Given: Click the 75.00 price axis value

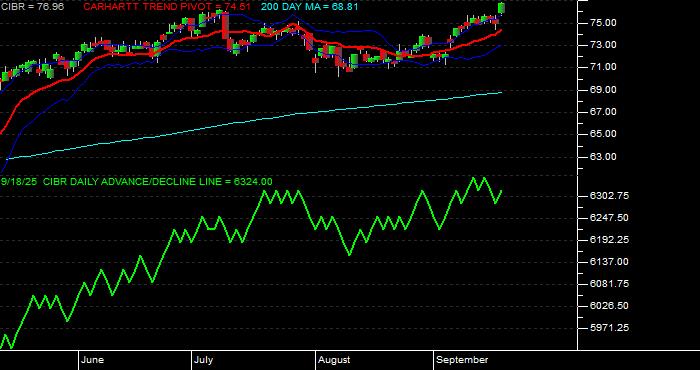Looking at the screenshot, I should click(x=603, y=23).
